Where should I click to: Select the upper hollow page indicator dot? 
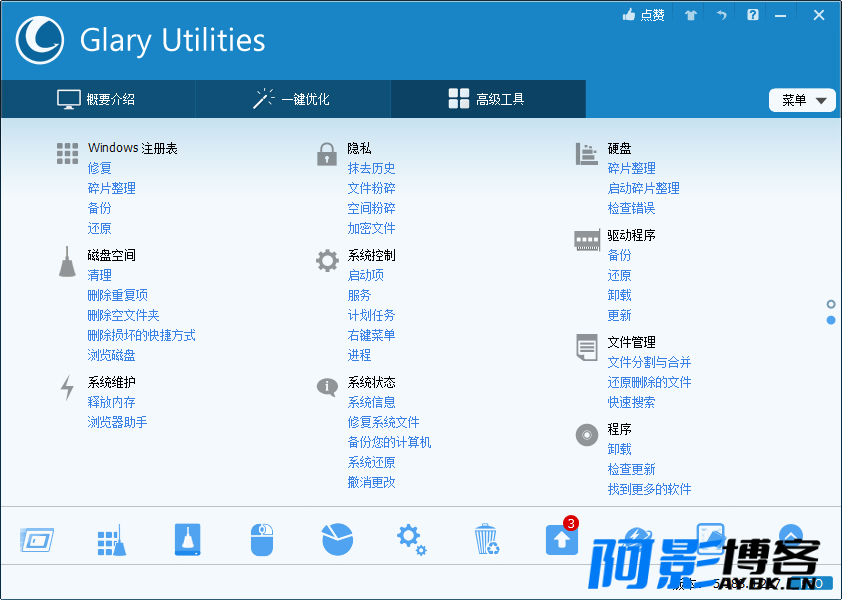(831, 304)
